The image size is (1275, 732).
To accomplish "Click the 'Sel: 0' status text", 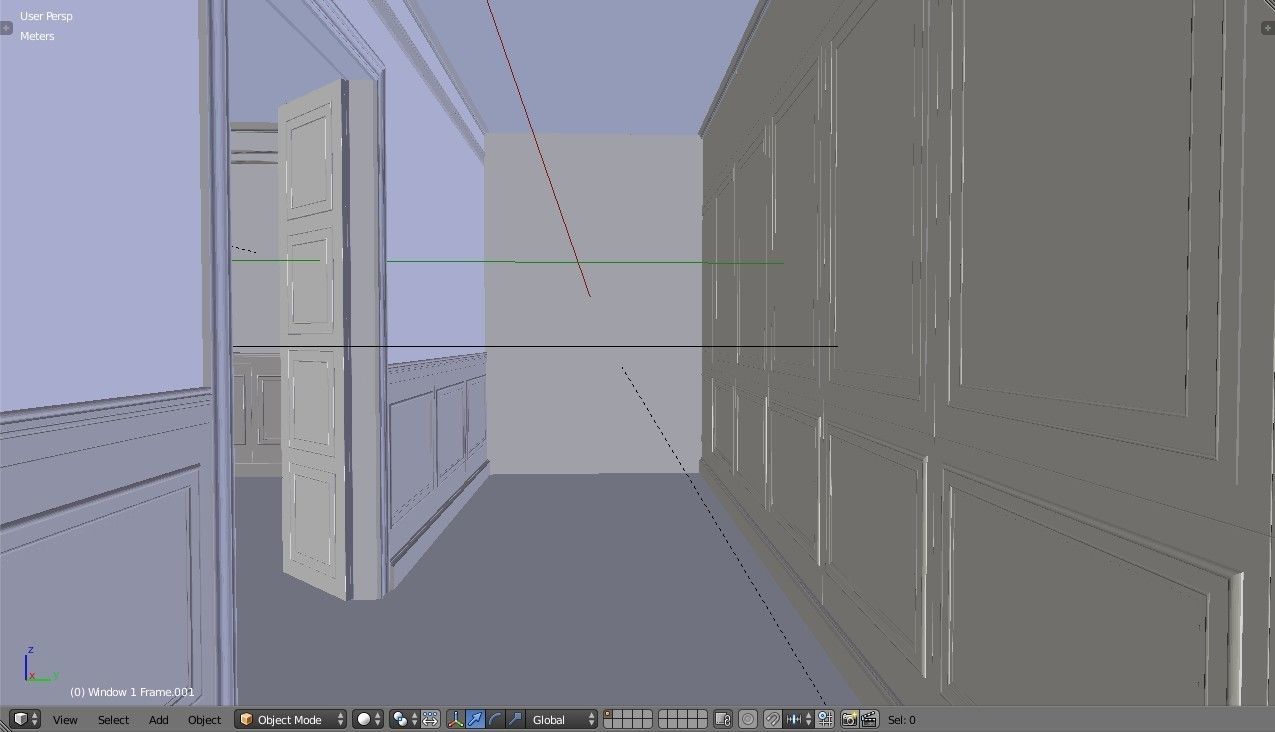I will pos(901,720).
